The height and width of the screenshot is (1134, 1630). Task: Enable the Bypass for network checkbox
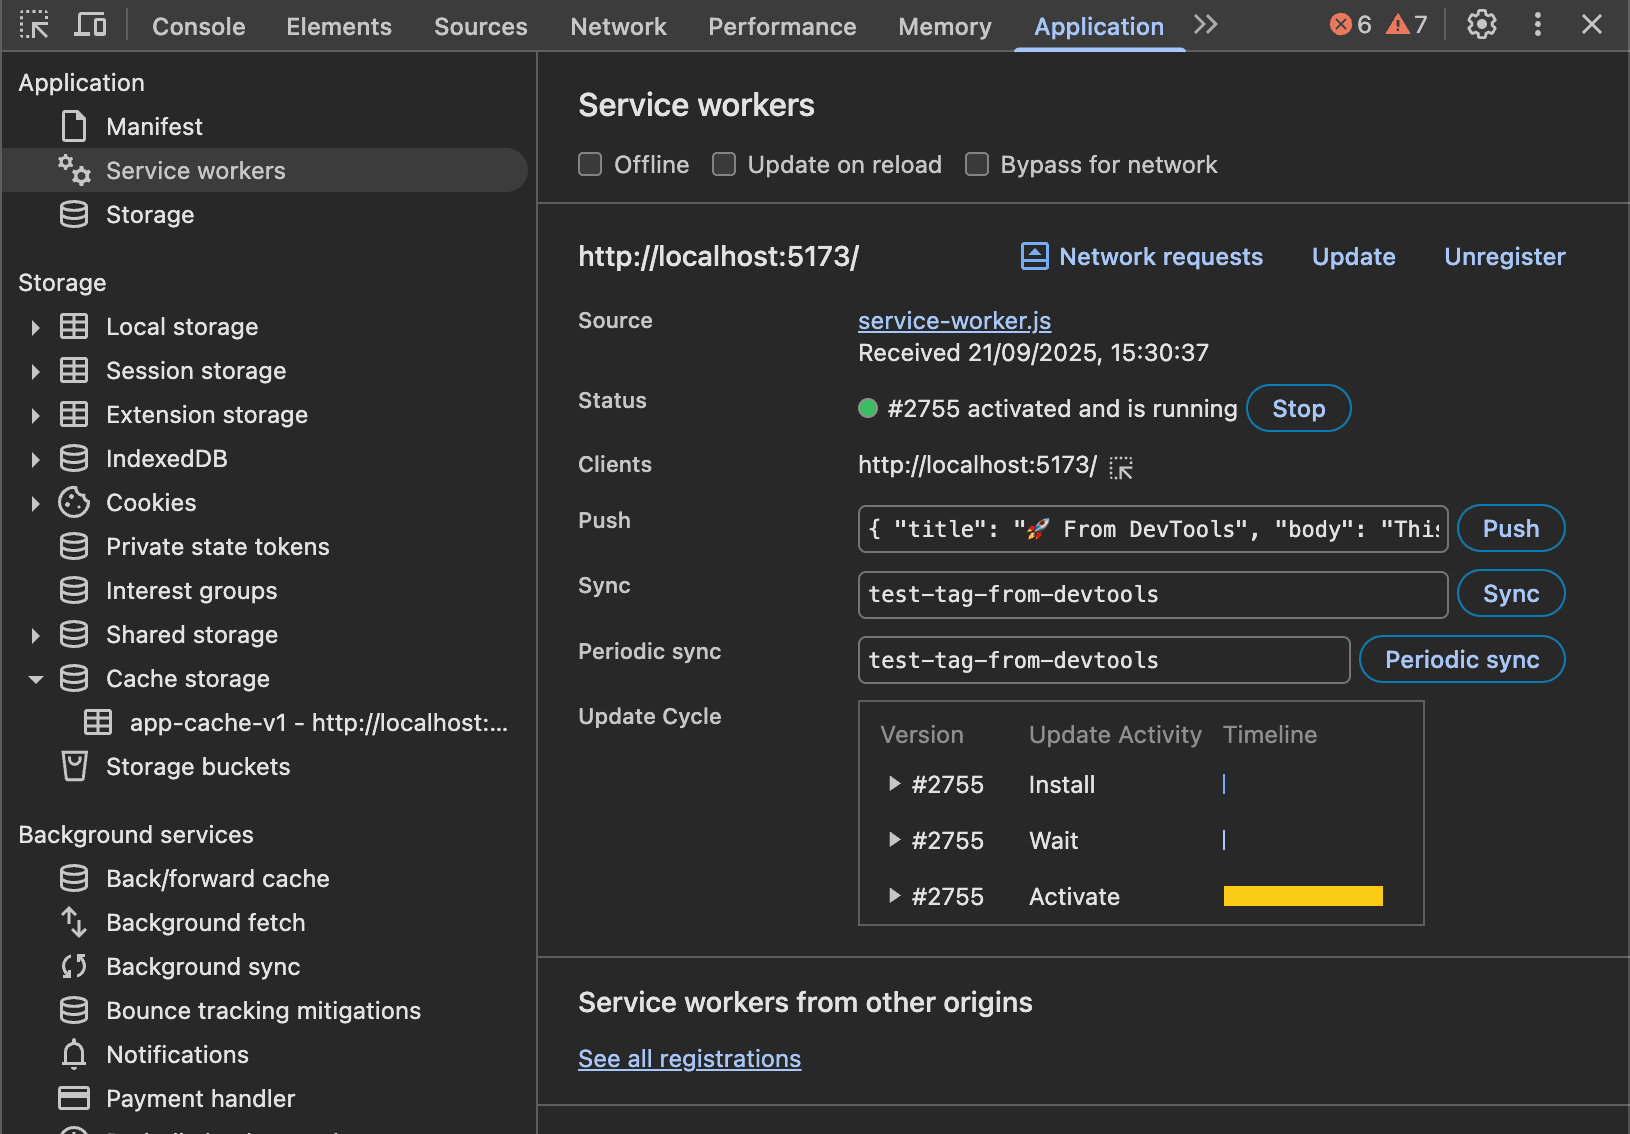(x=977, y=164)
